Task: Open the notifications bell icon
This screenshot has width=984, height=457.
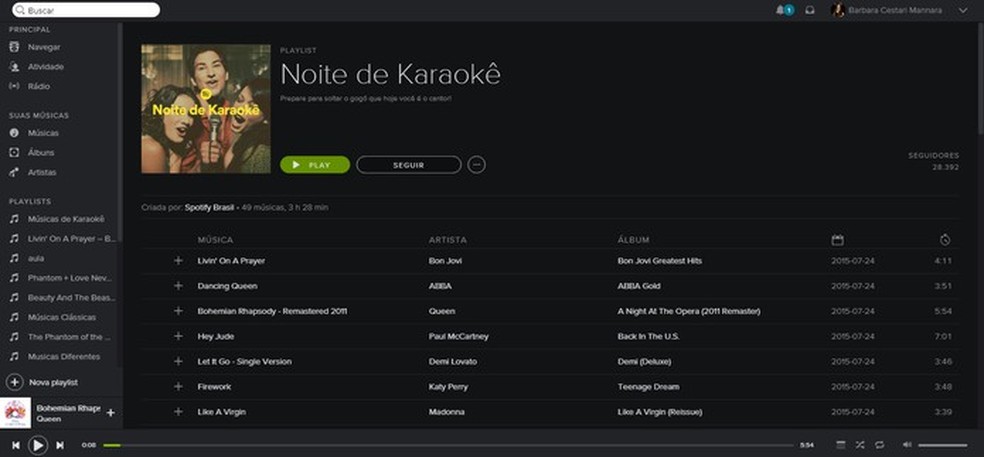Action: coord(780,10)
